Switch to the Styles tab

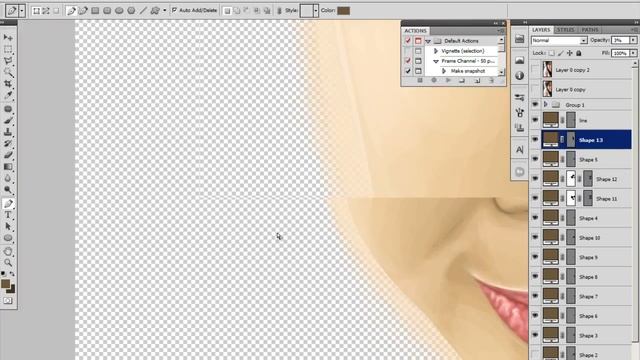point(565,30)
